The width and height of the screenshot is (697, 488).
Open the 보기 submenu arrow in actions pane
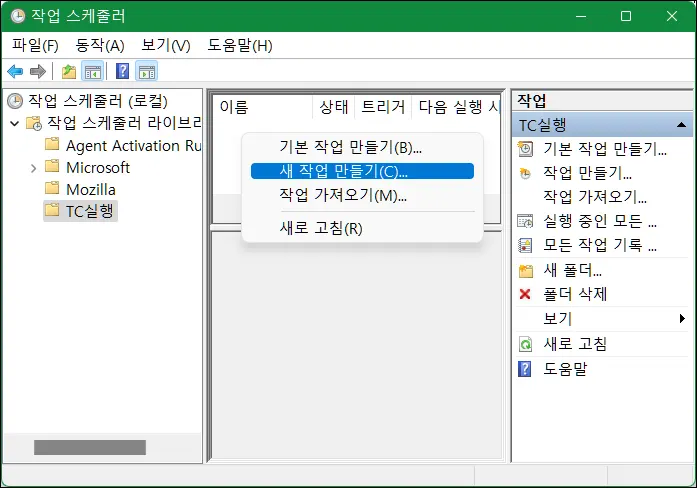pos(682,318)
